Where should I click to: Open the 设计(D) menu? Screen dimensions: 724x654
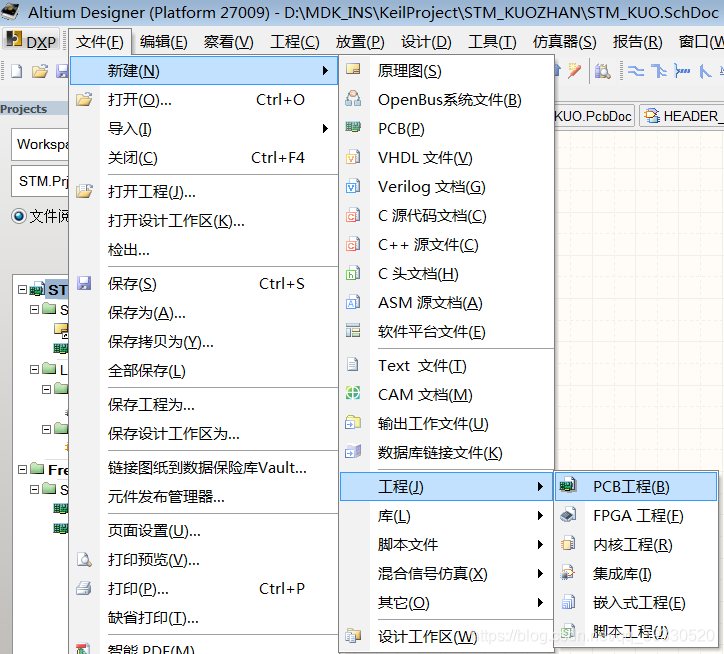point(426,42)
